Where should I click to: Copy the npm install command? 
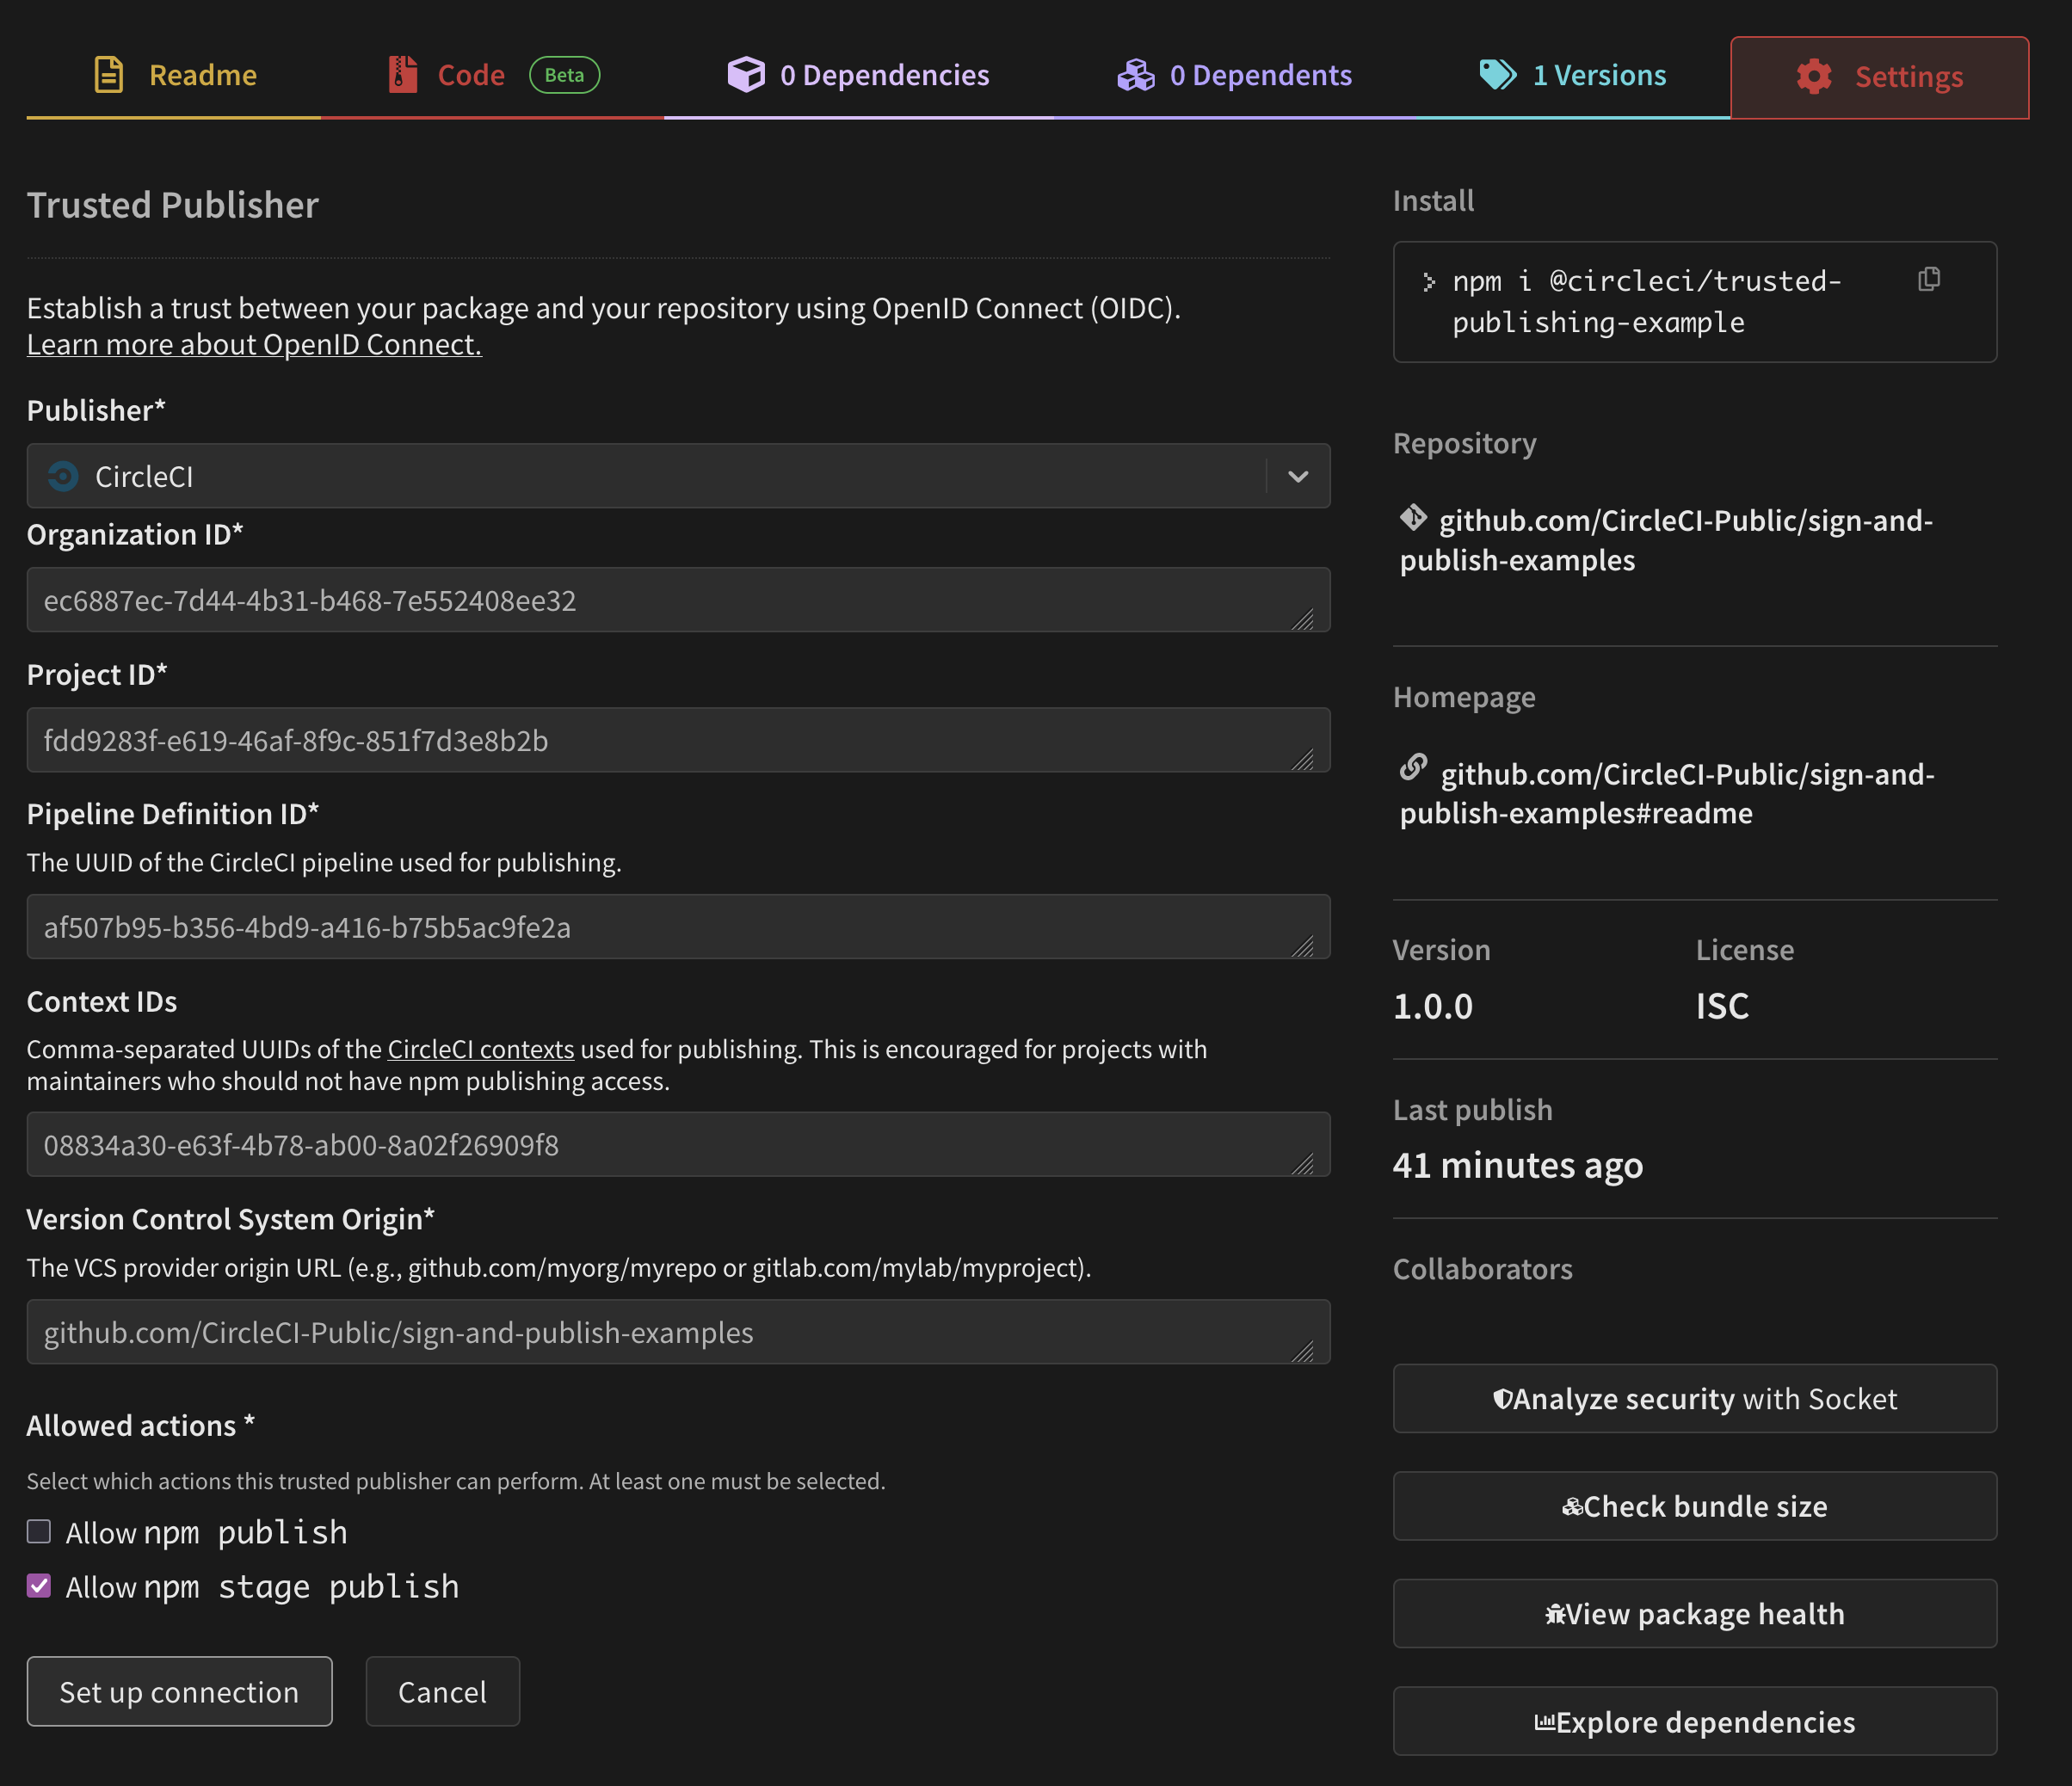(1929, 279)
